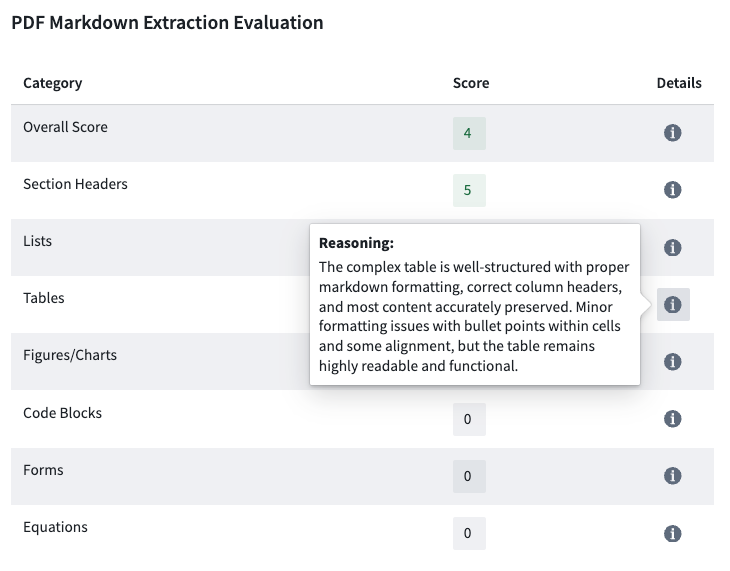The width and height of the screenshot is (730, 571).
Task: Open the Forms row info icon
Action: pos(673,476)
